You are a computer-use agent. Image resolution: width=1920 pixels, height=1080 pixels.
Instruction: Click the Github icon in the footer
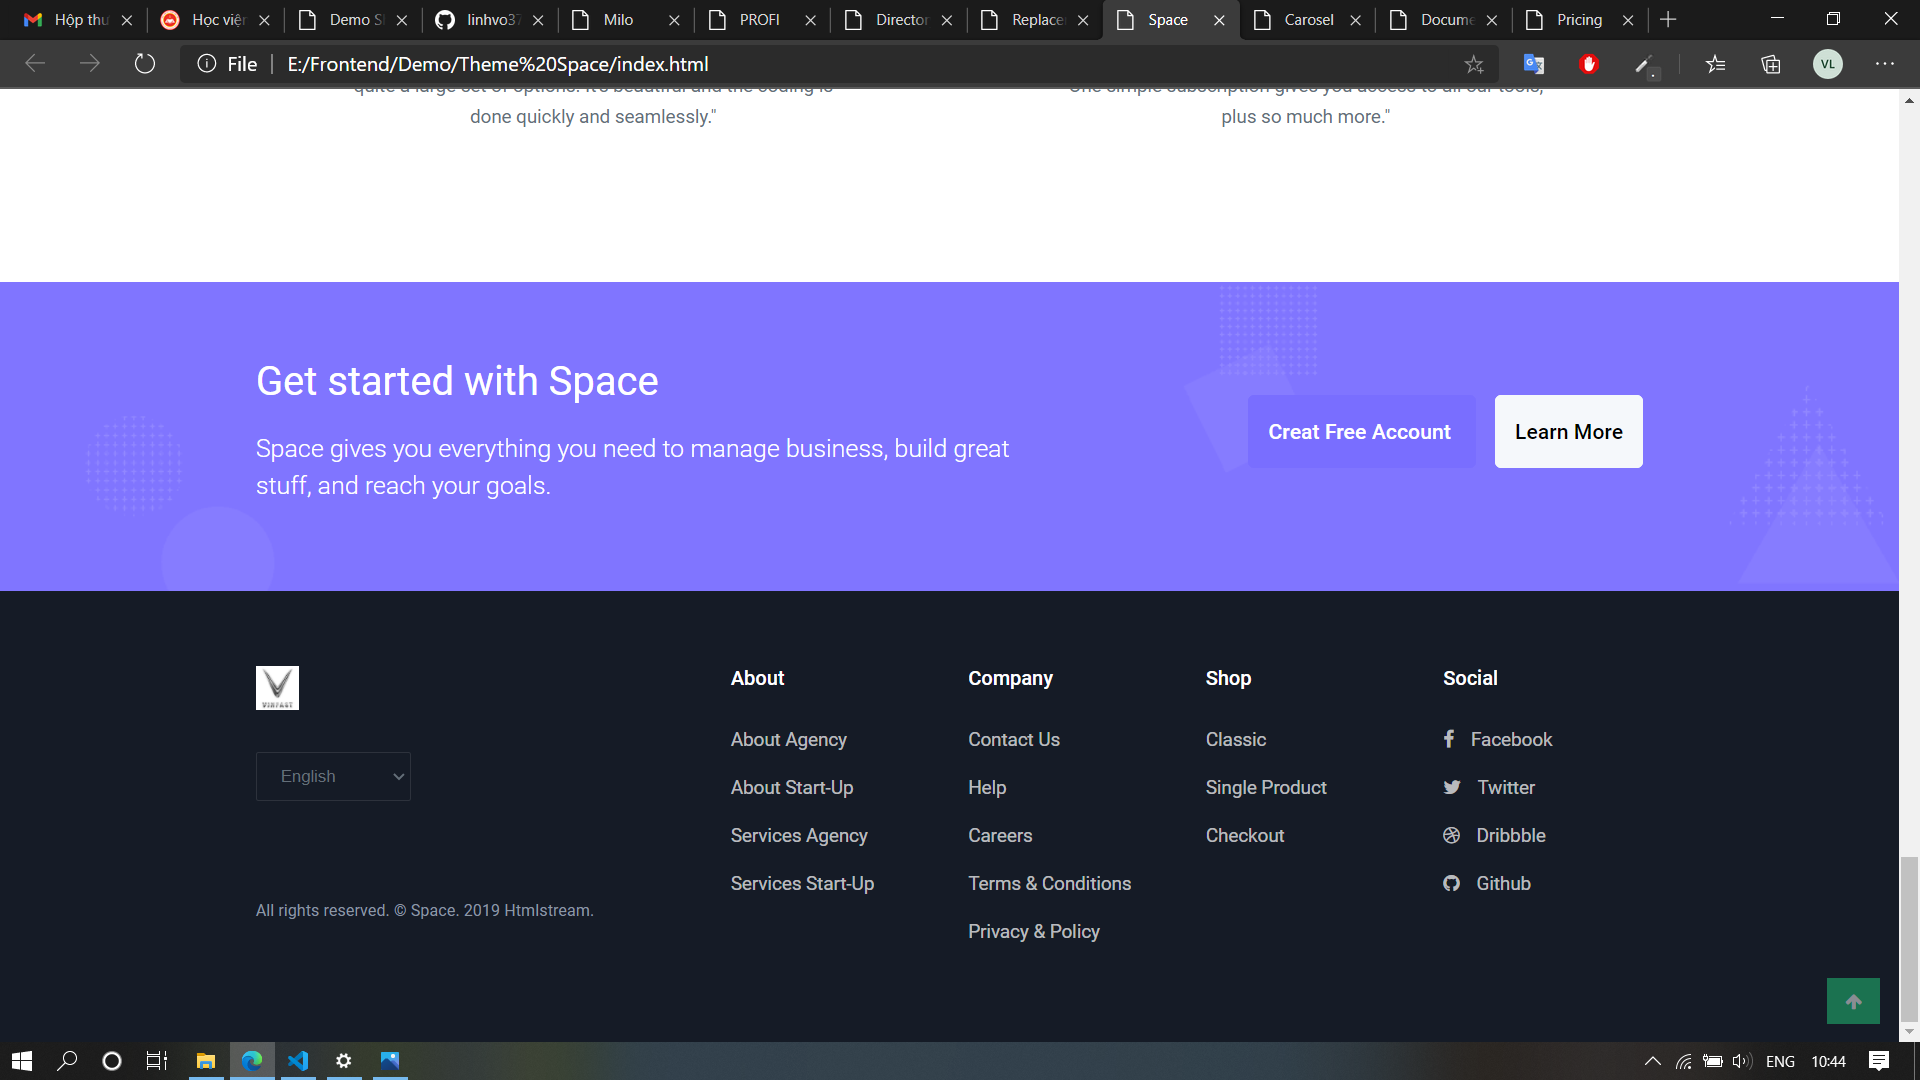click(x=1451, y=883)
